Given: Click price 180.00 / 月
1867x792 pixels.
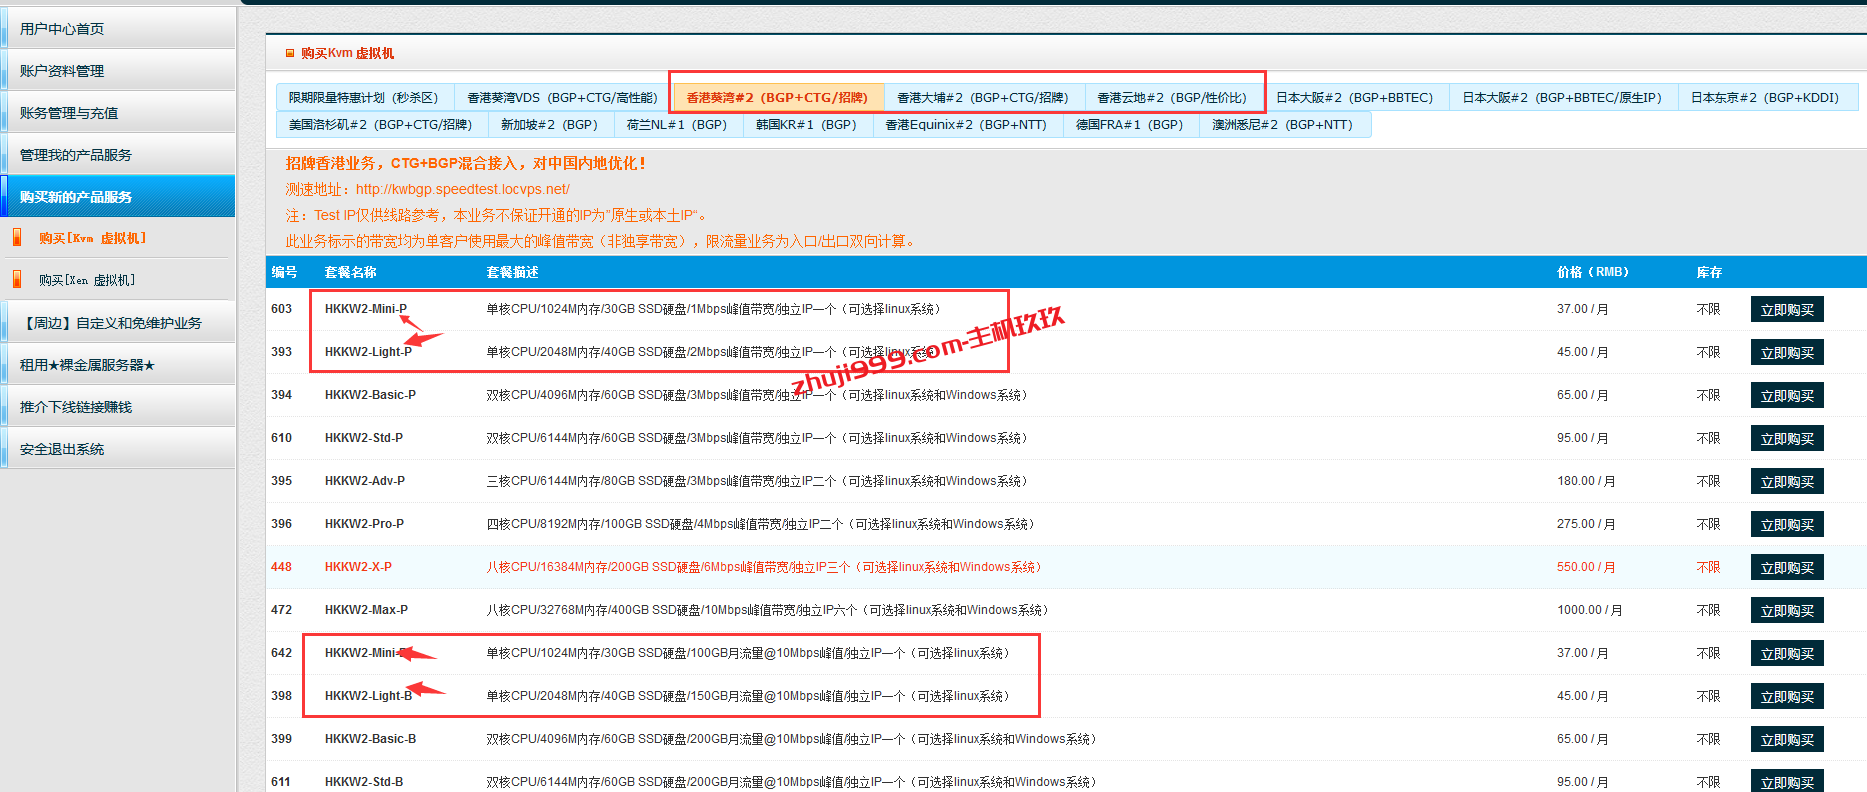Looking at the screenshot, I should click(x=1586, y=481).
